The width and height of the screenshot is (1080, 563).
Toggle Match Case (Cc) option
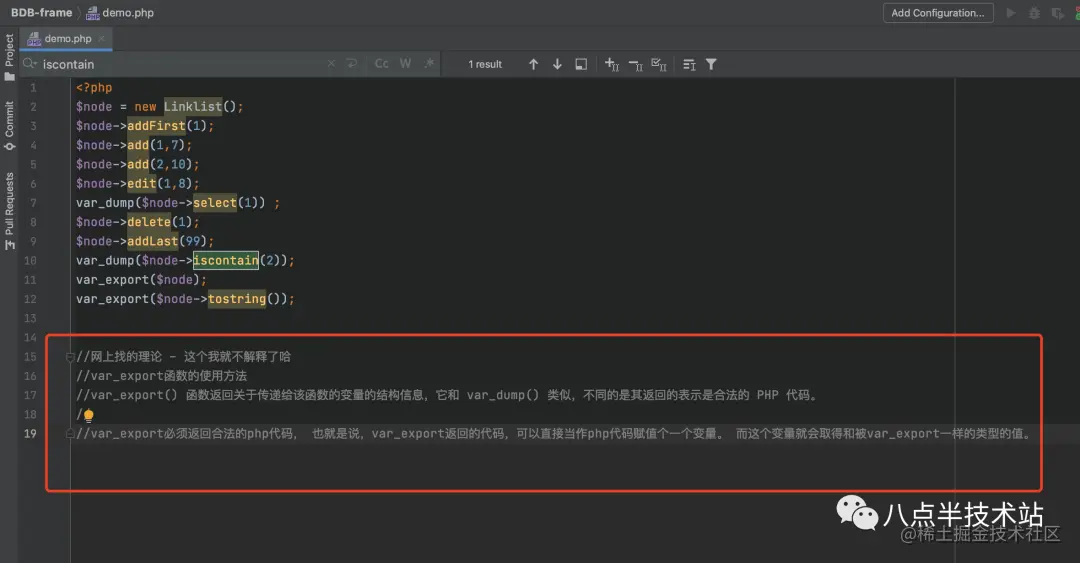point(381,63)
